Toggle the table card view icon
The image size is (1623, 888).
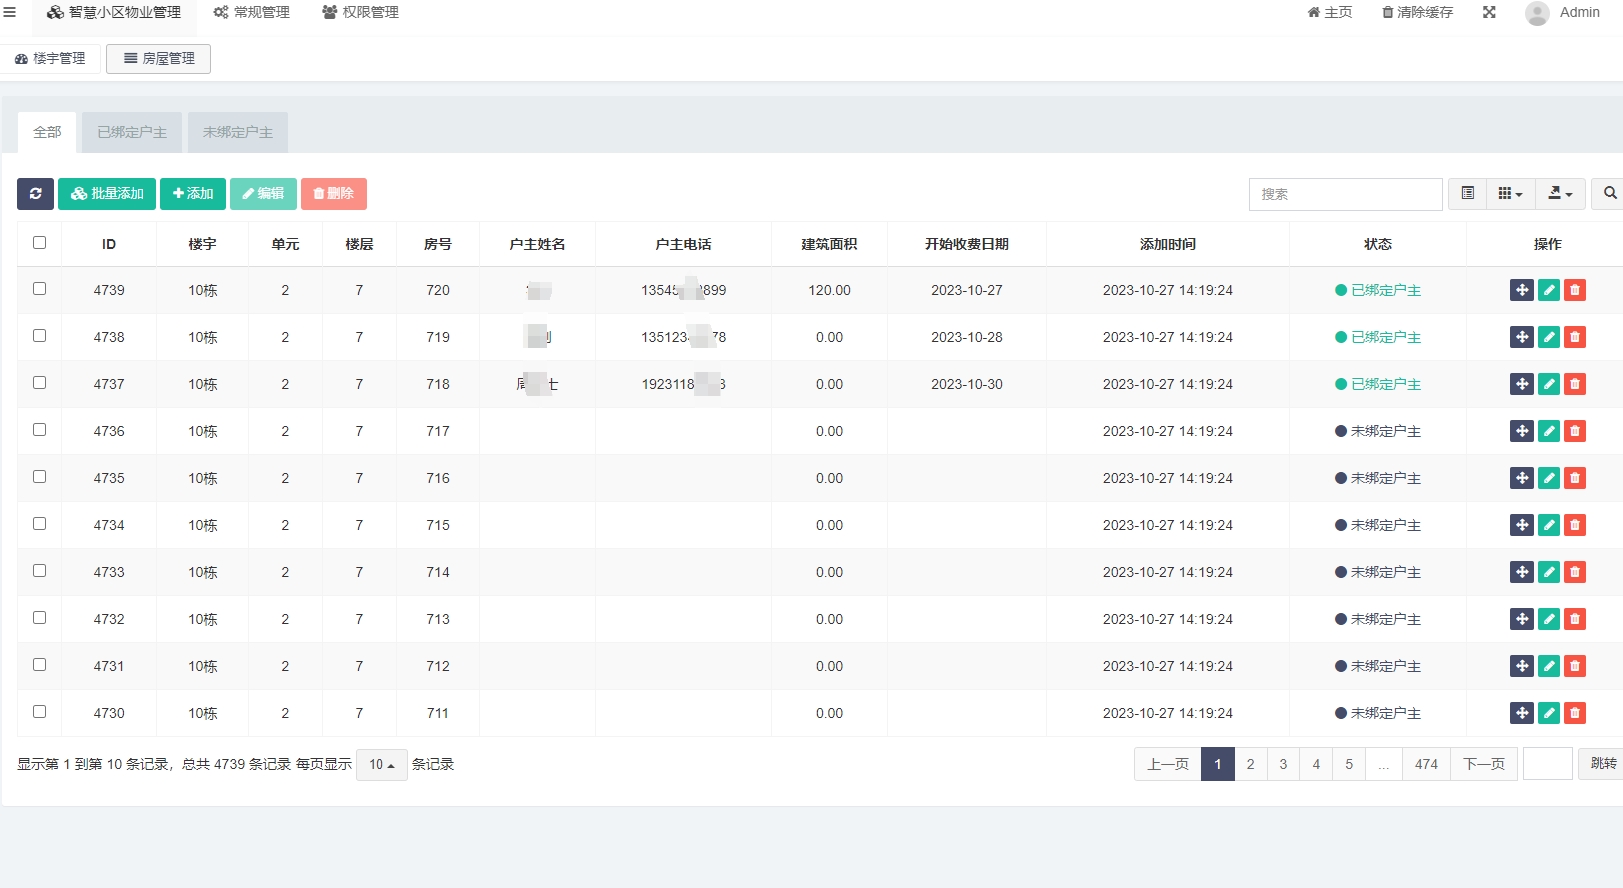pos(1468,194)
